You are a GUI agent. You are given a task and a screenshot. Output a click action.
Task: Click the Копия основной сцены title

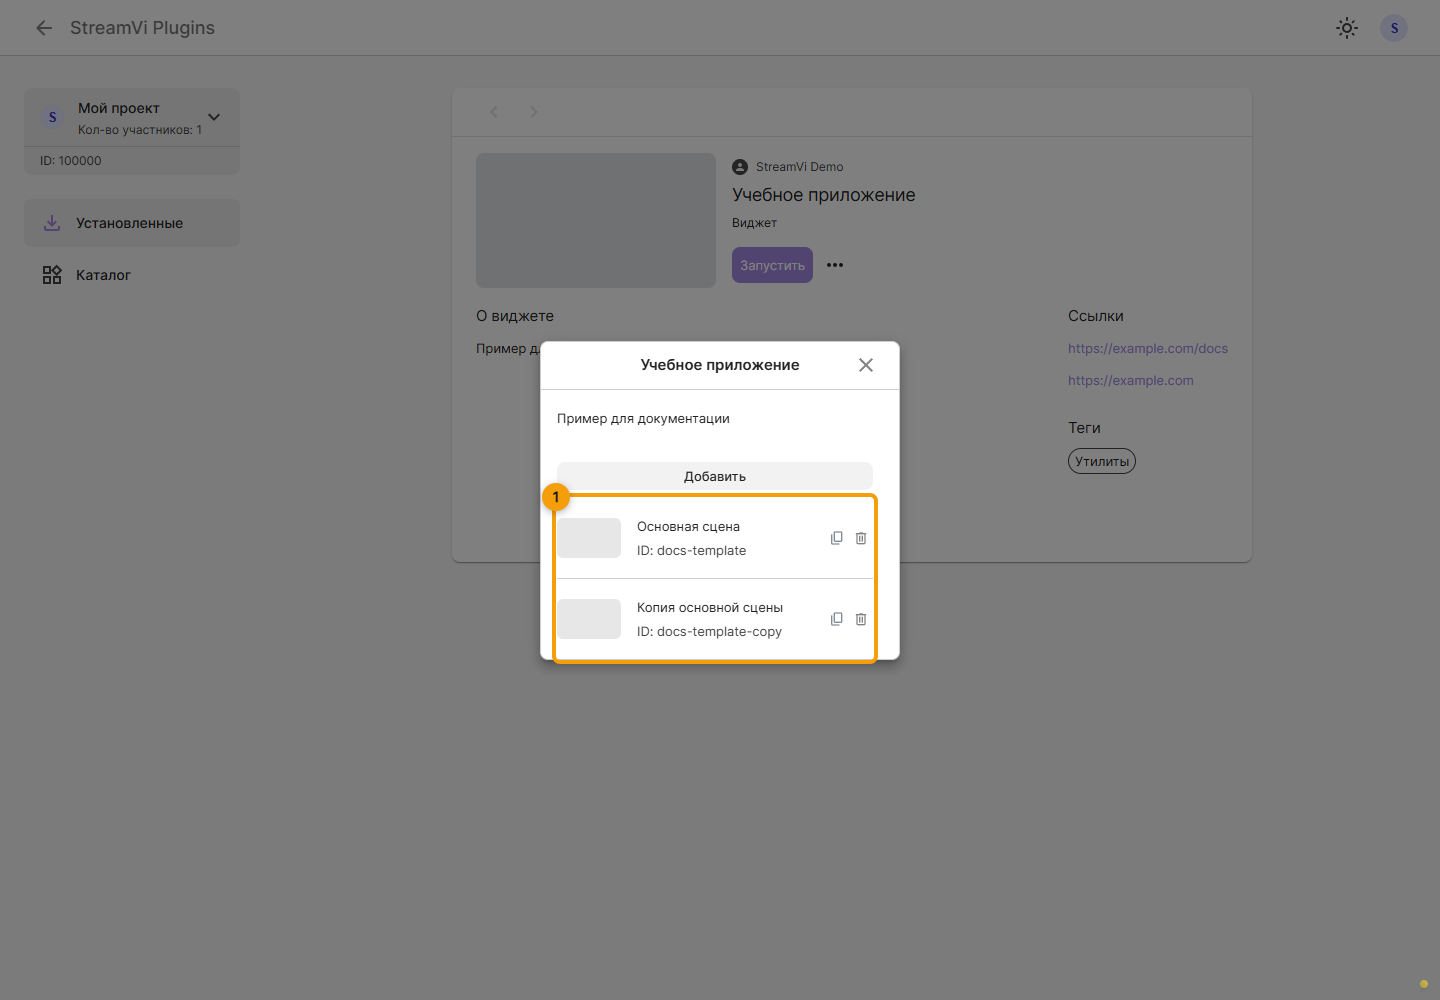pyautogui.click(x=710, y=608)
